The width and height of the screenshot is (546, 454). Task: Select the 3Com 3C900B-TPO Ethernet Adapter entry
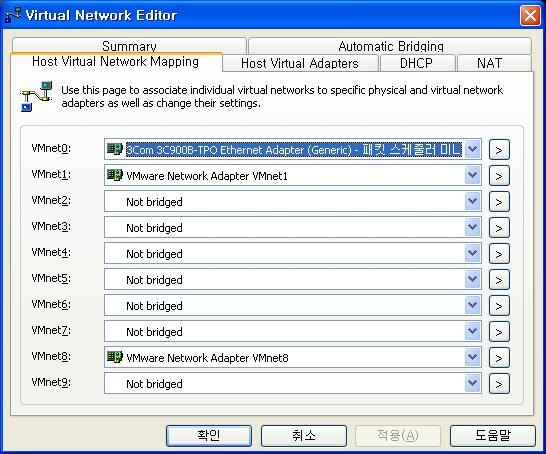pyautogui.click(x=294, y=149)
